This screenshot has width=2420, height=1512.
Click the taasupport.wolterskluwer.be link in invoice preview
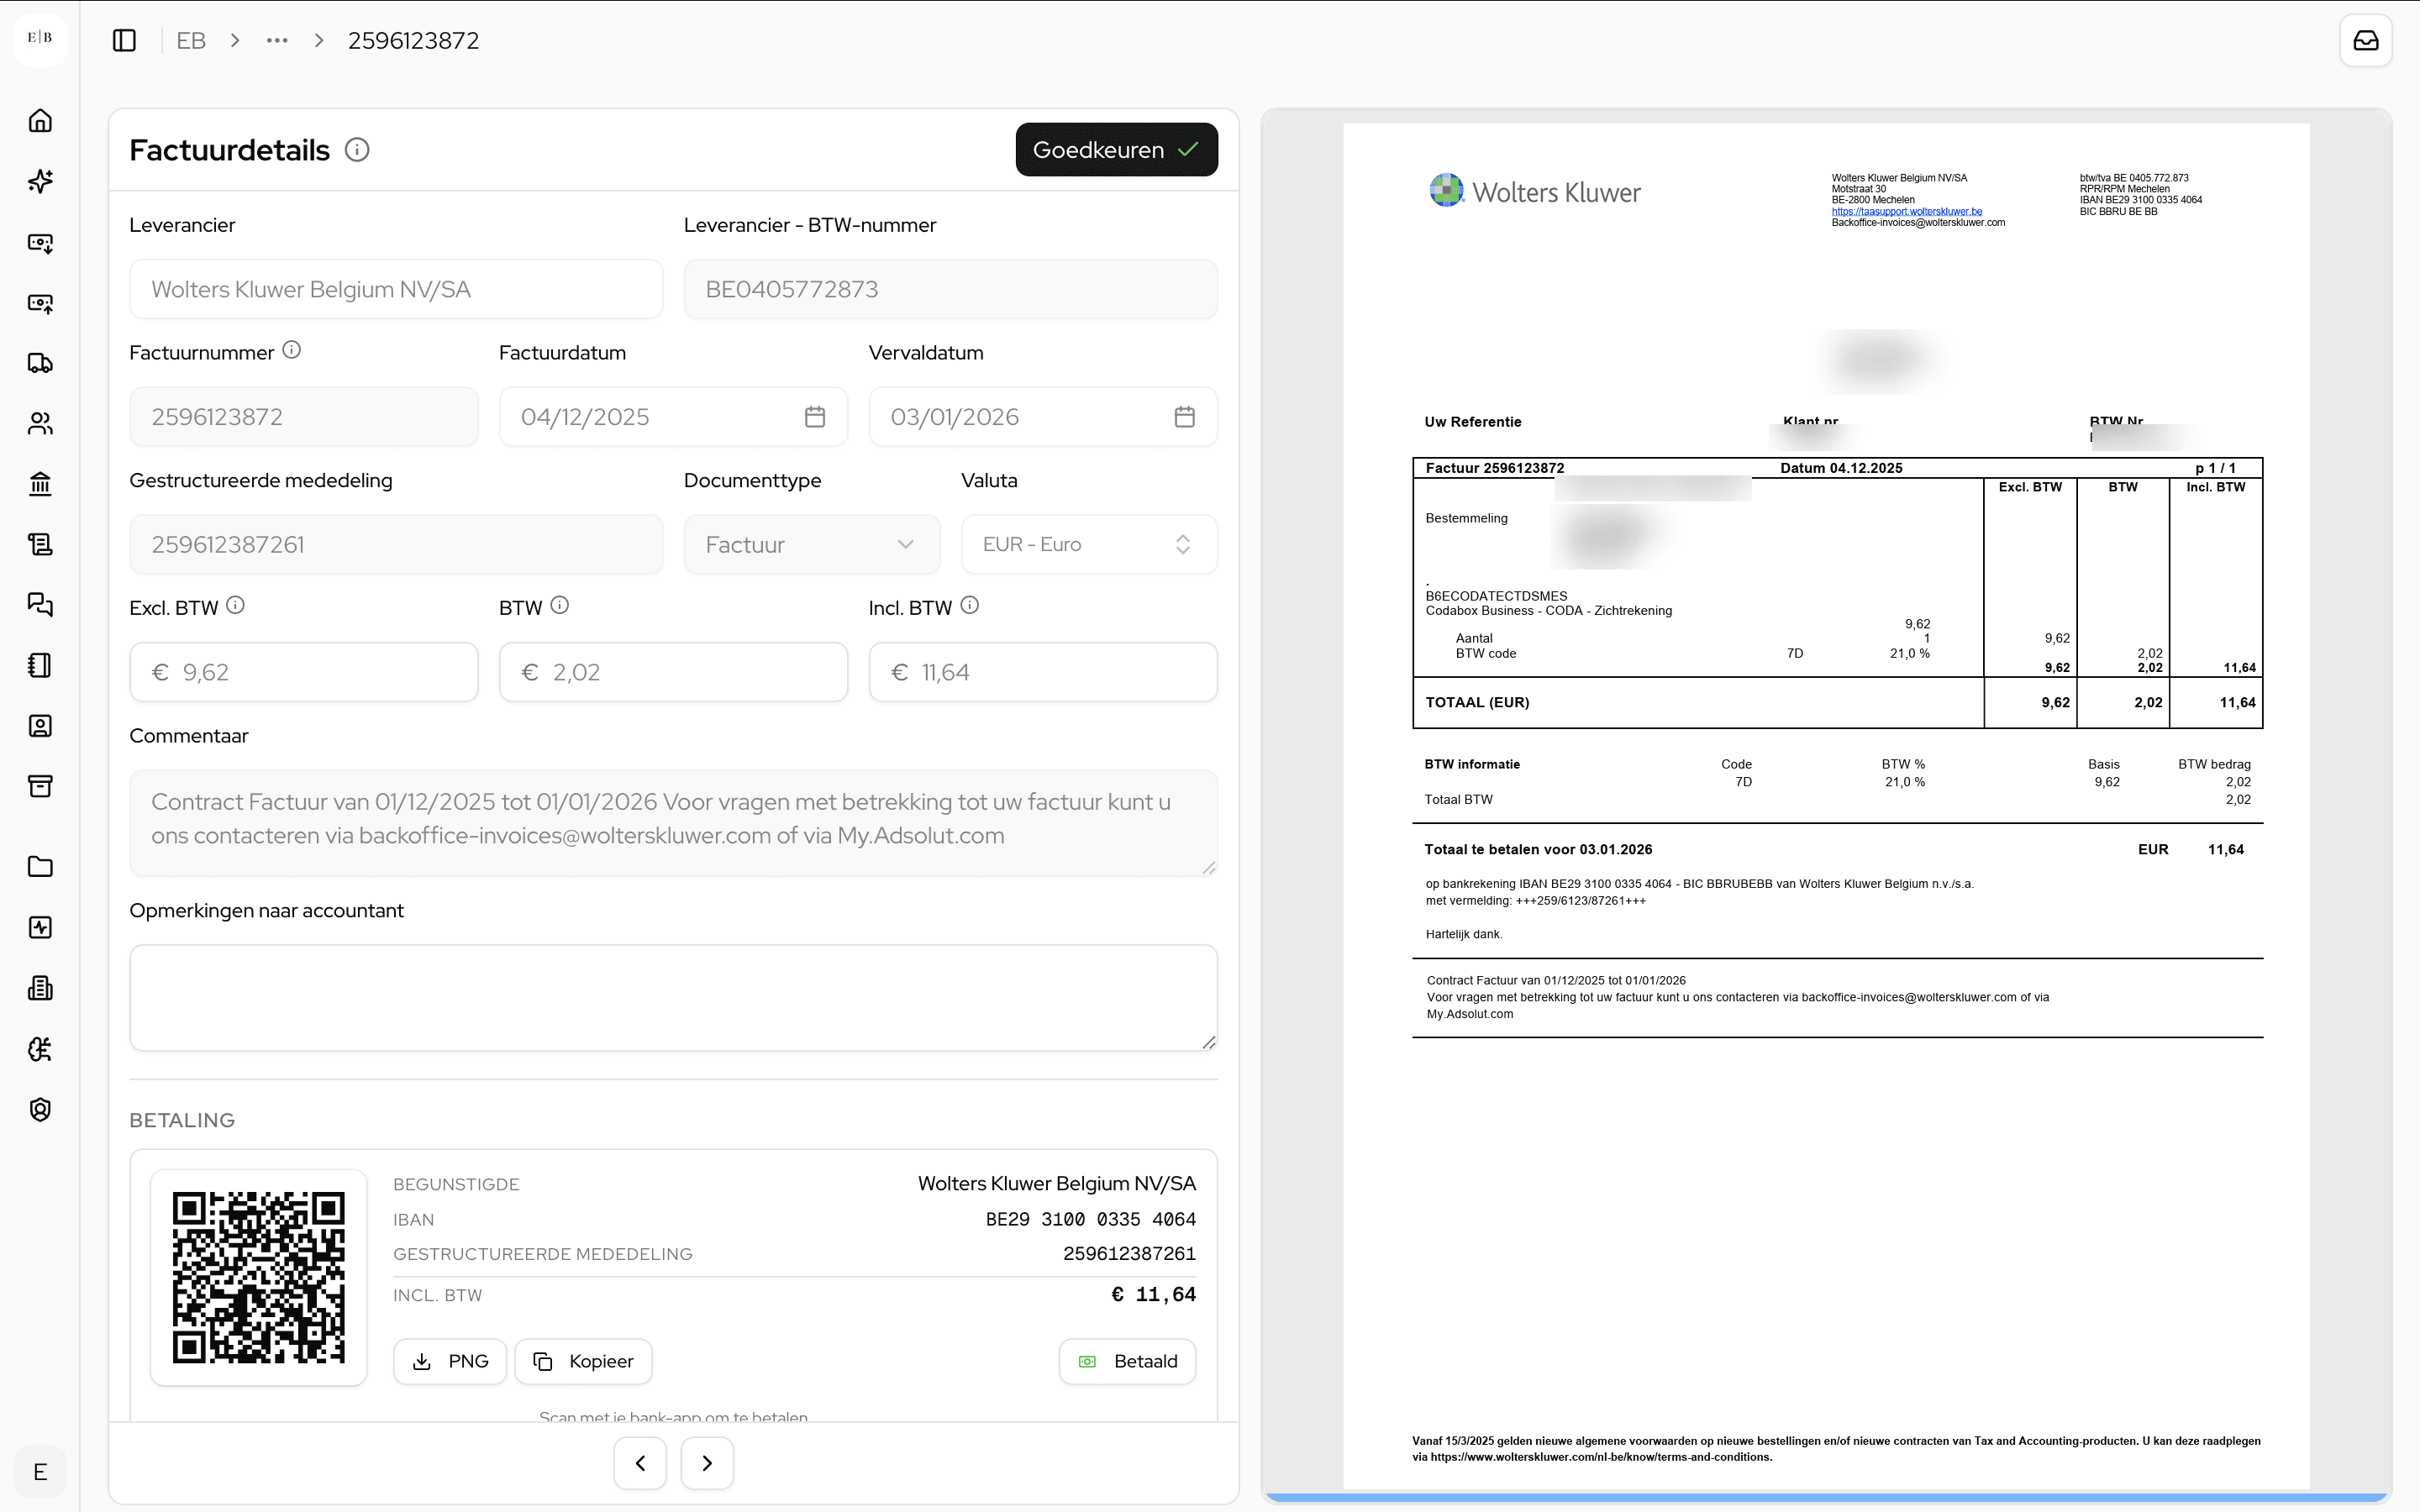1906,211
